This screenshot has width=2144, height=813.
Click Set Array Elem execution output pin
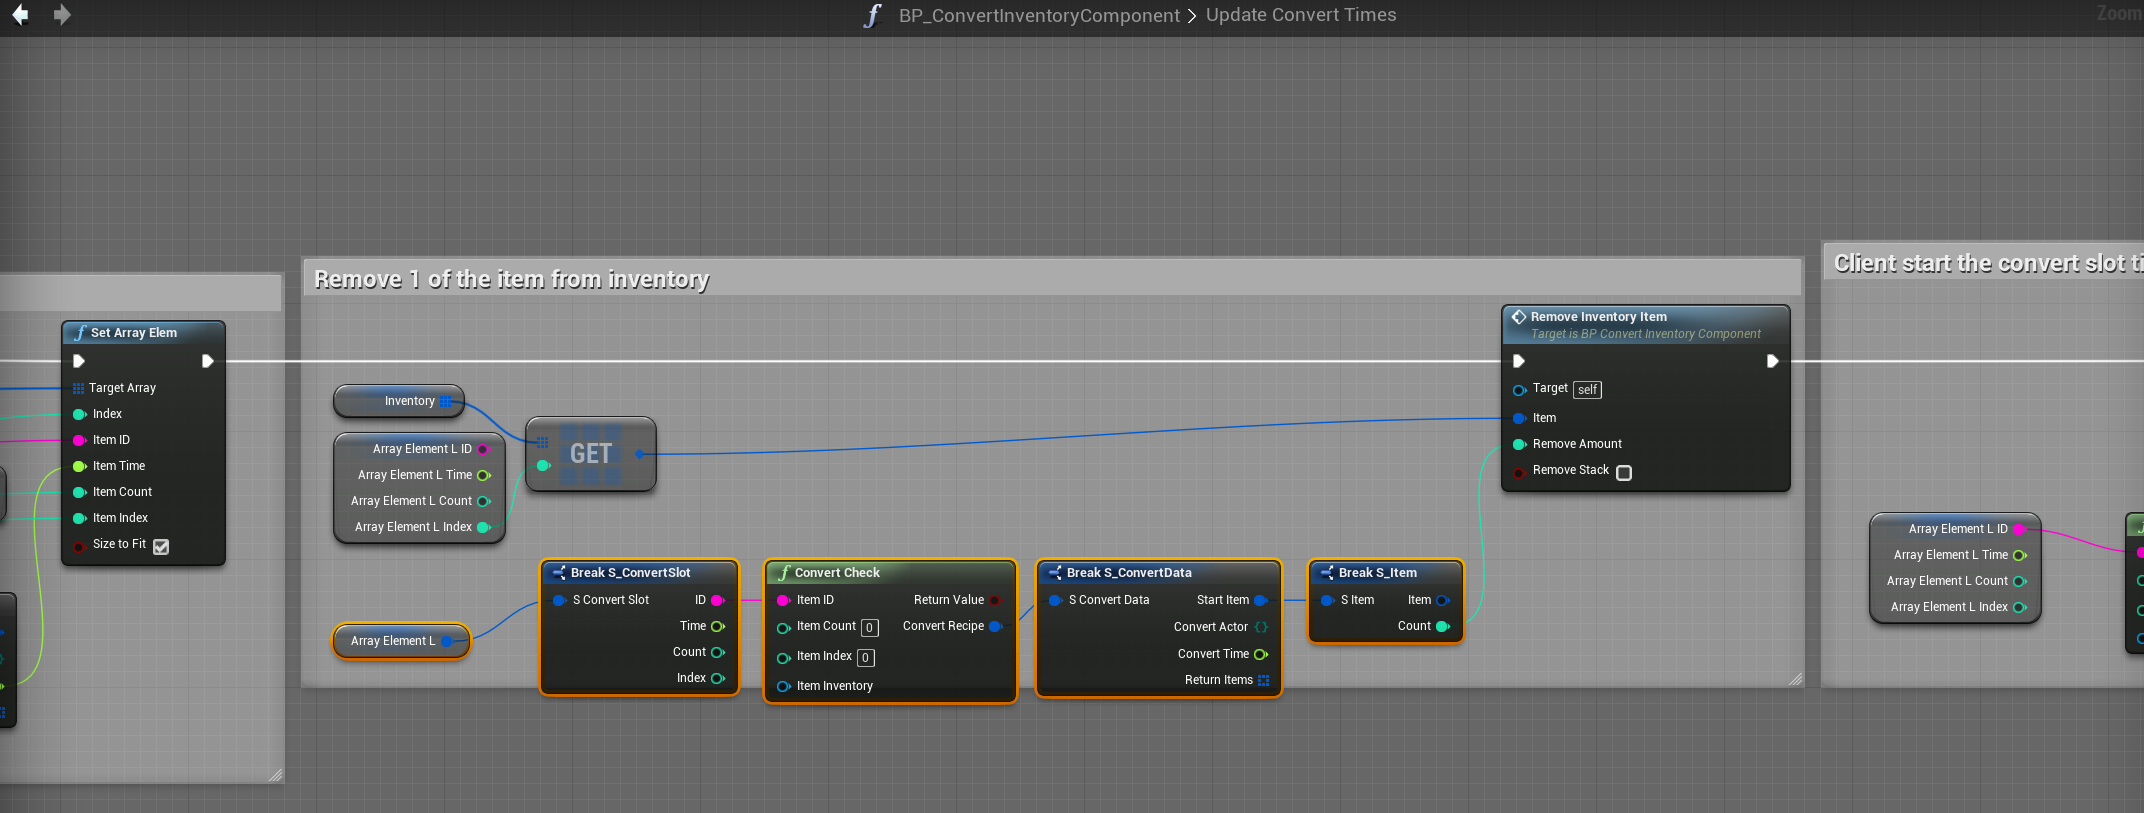click(207, 361)
